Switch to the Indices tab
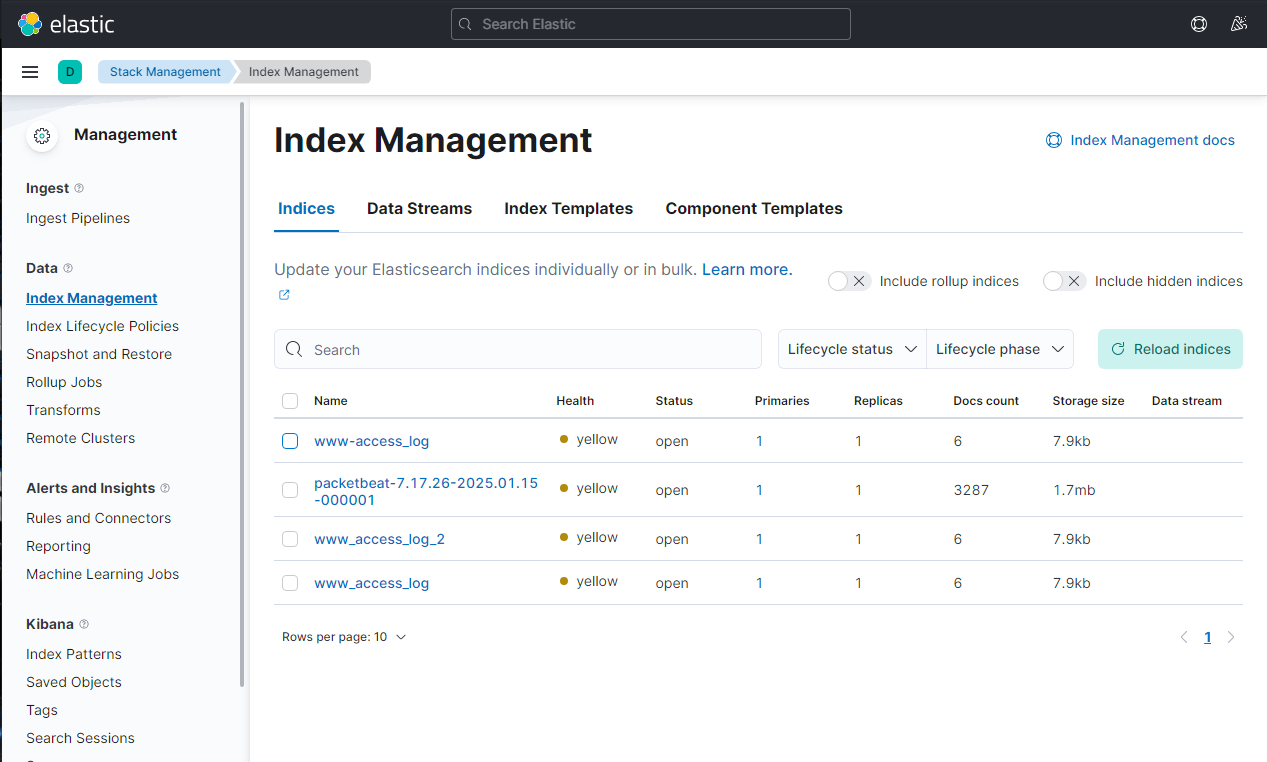The width and height of the screenshot is (1267, 762). pyautogui.click(x=306, y=209)
